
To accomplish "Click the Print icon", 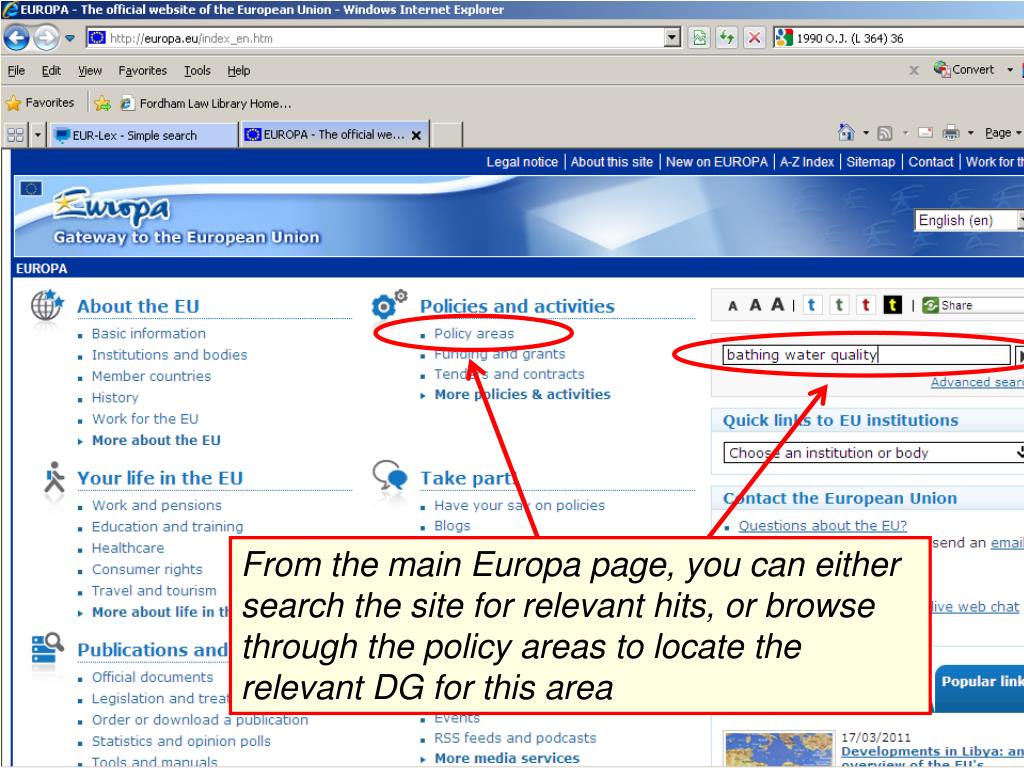I will pyautogui.click(x=951, y=133).
